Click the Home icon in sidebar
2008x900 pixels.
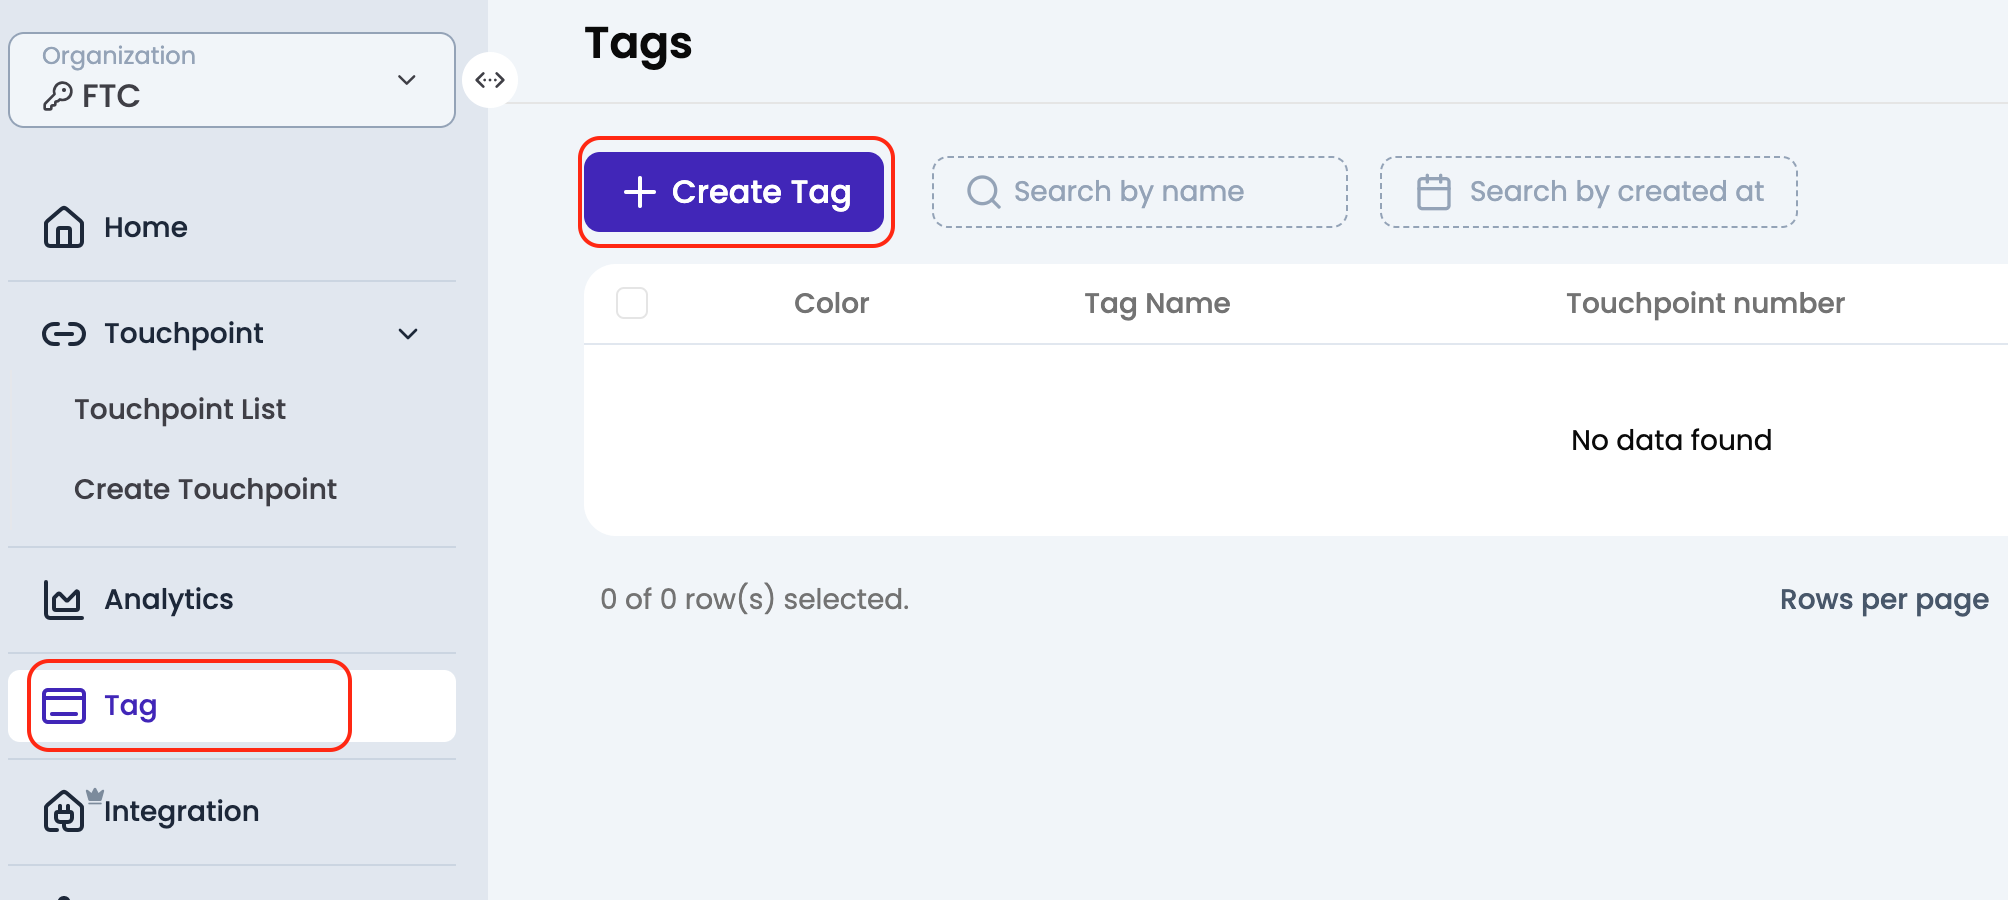coord(62,227)
